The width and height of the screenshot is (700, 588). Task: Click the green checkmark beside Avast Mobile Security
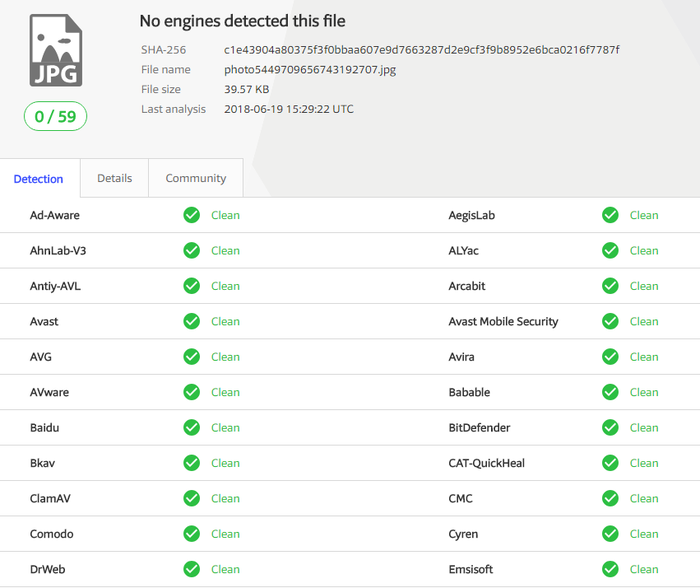pyautogui.click(x=610, y=321)
